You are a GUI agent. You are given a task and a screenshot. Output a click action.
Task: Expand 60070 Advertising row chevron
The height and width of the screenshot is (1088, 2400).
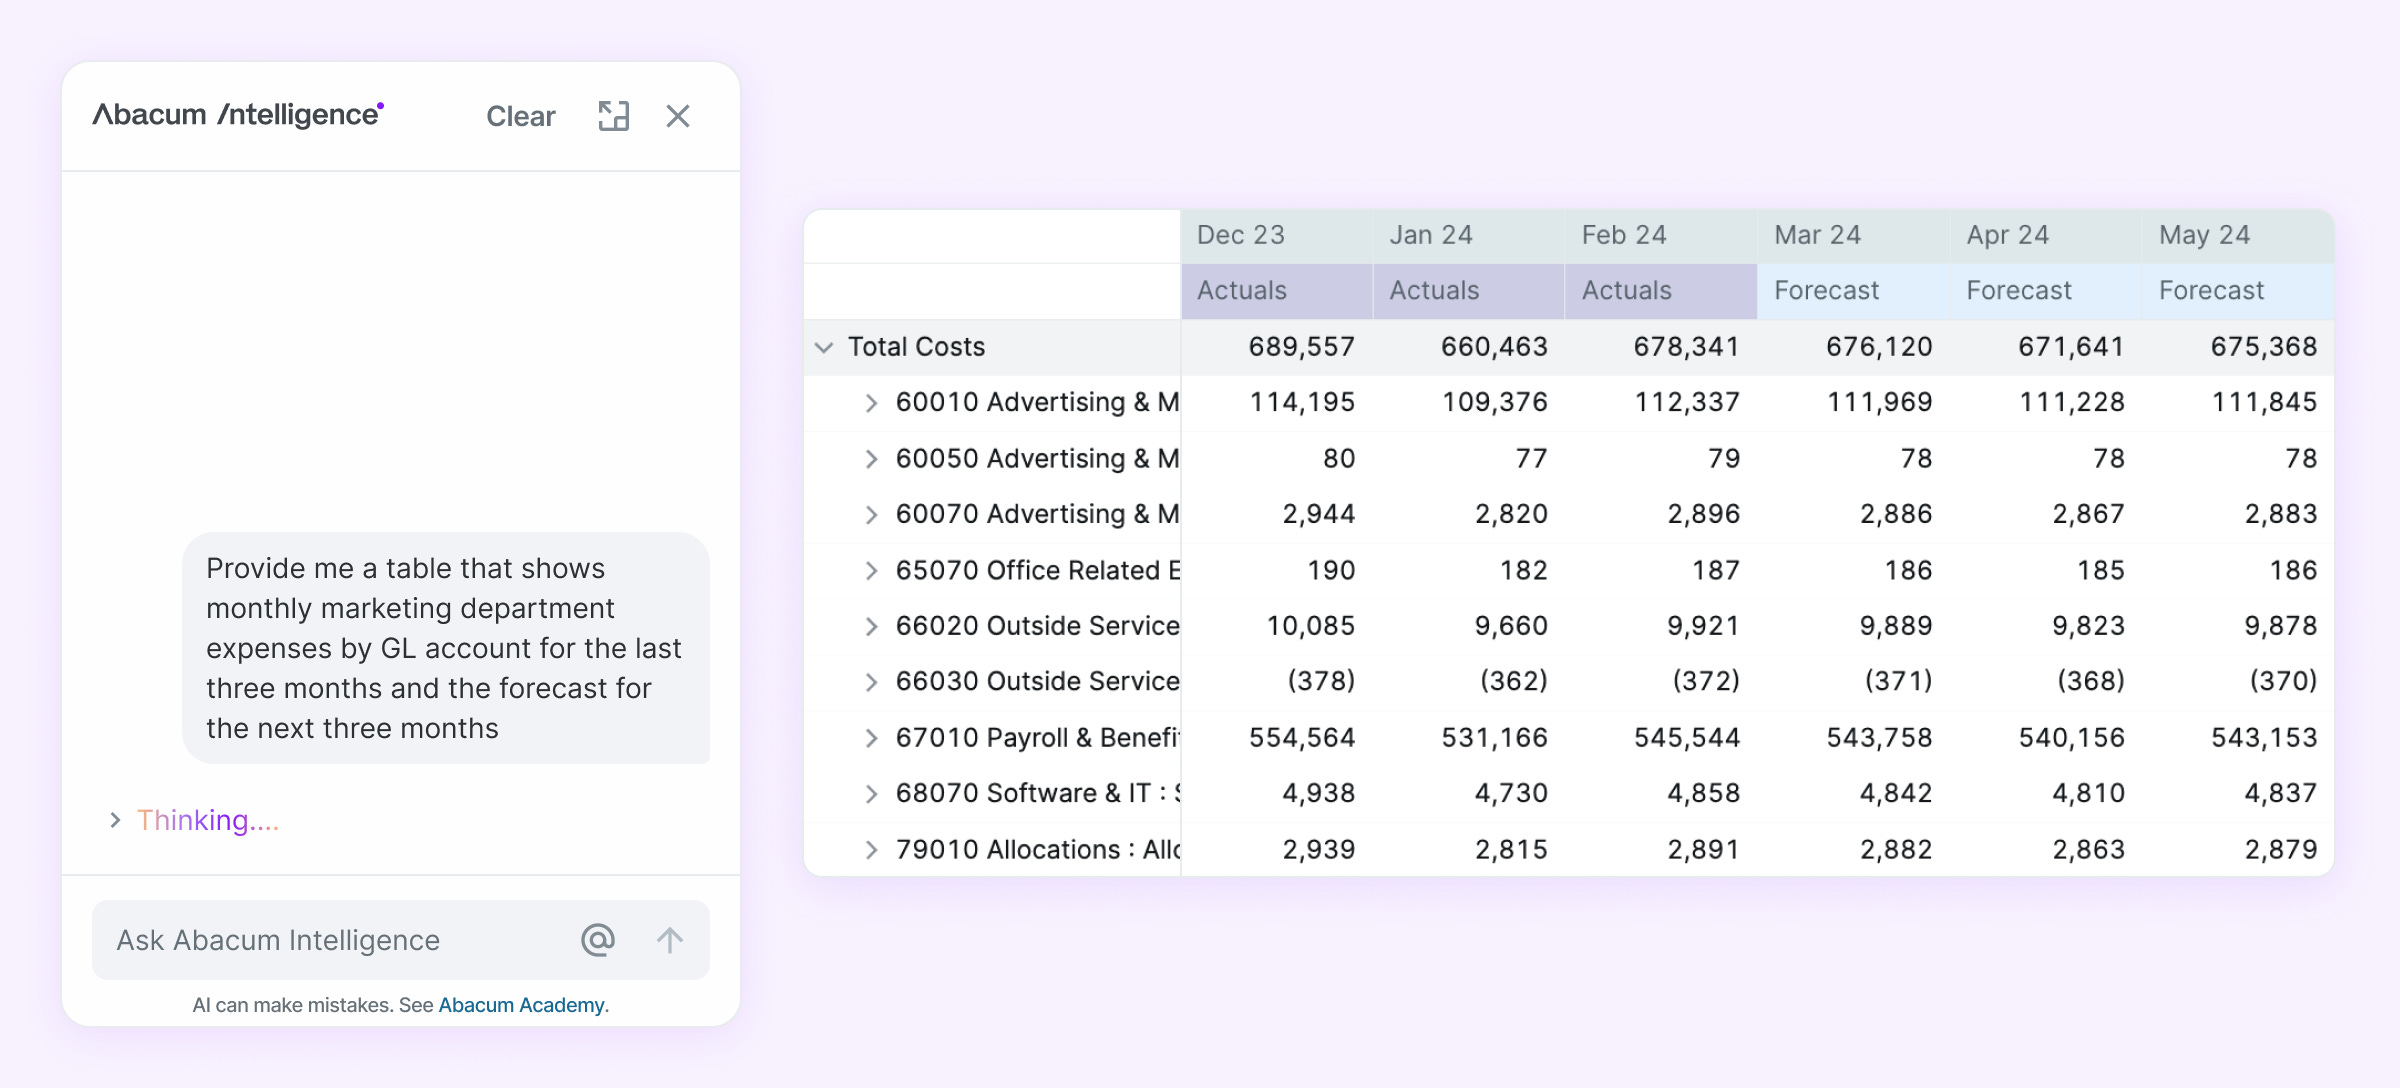(871, 515)
